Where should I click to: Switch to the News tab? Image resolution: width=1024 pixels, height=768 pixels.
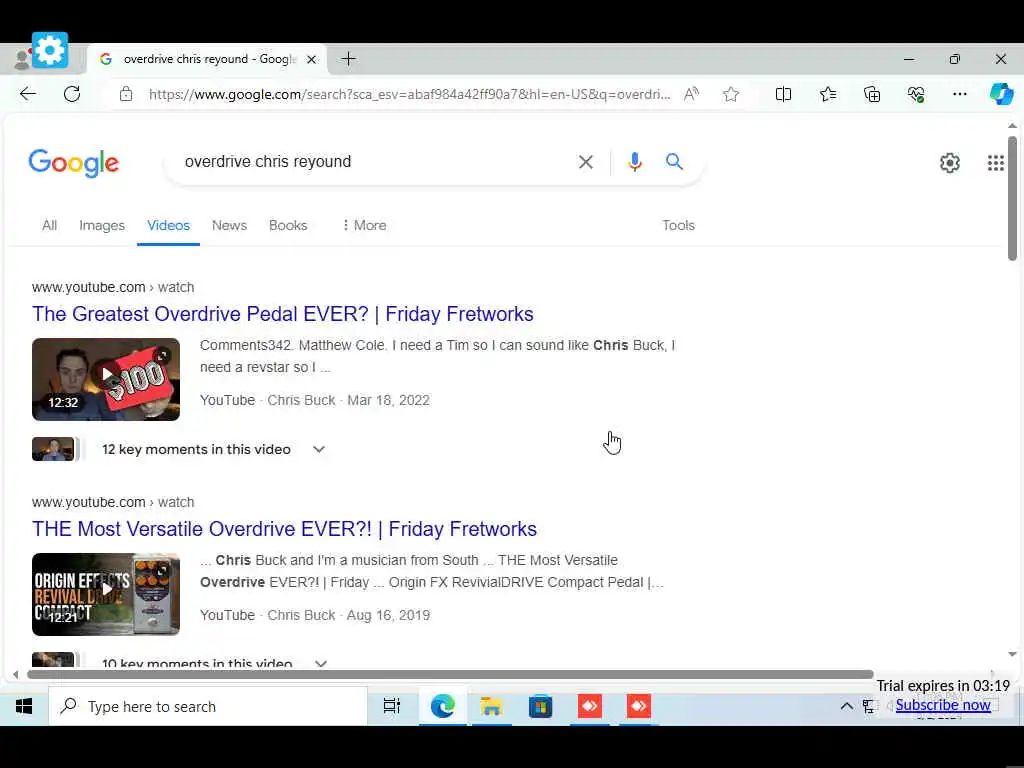229,225
